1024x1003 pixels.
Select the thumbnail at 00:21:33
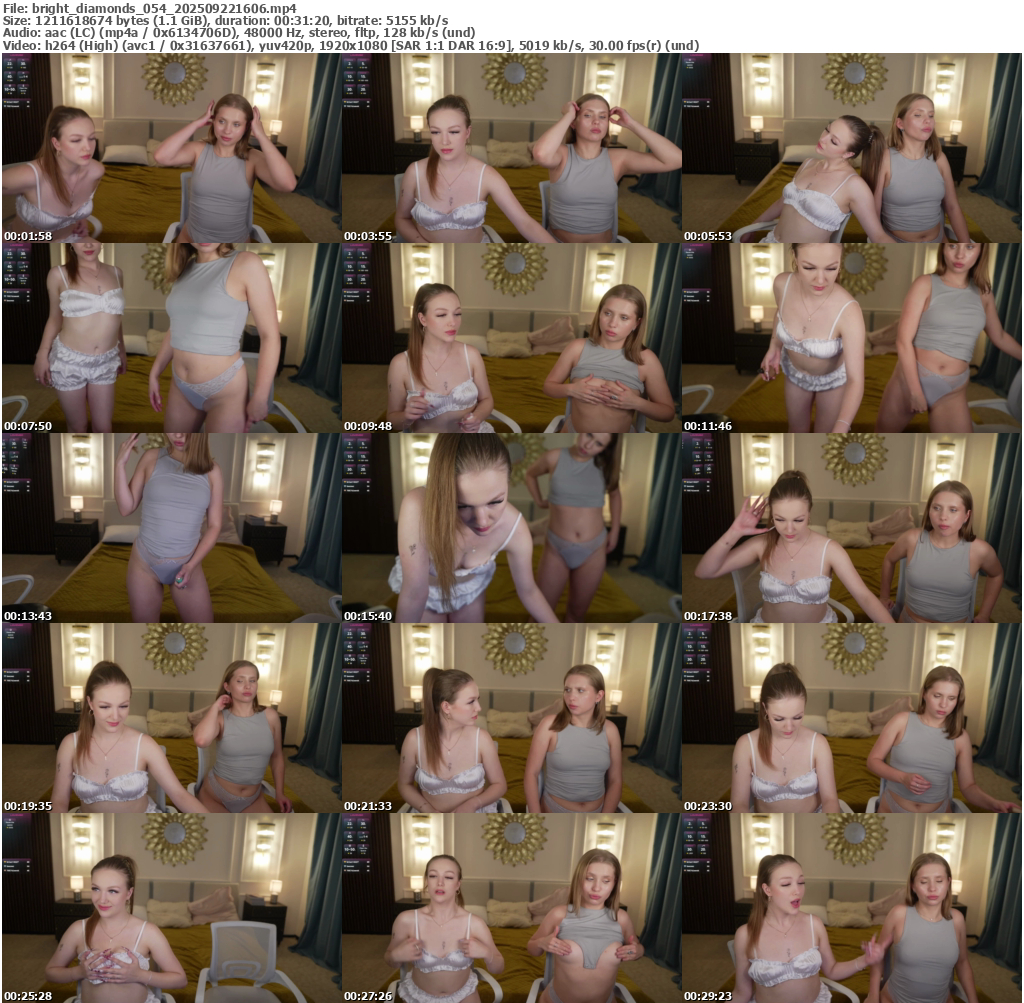point(511,718)
